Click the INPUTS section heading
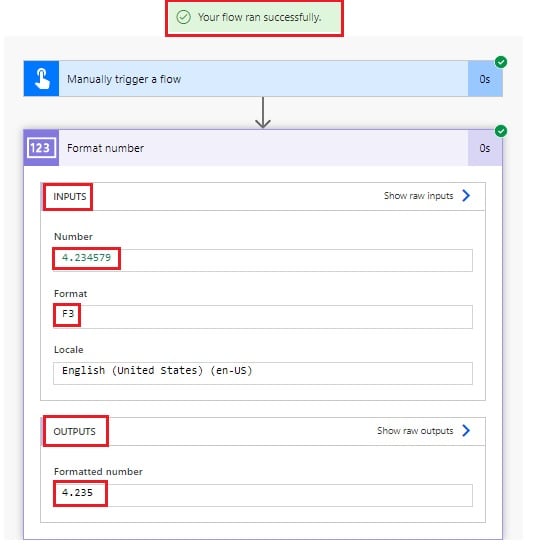The width and height of the screenshot is (535, 553). point(69,196)
